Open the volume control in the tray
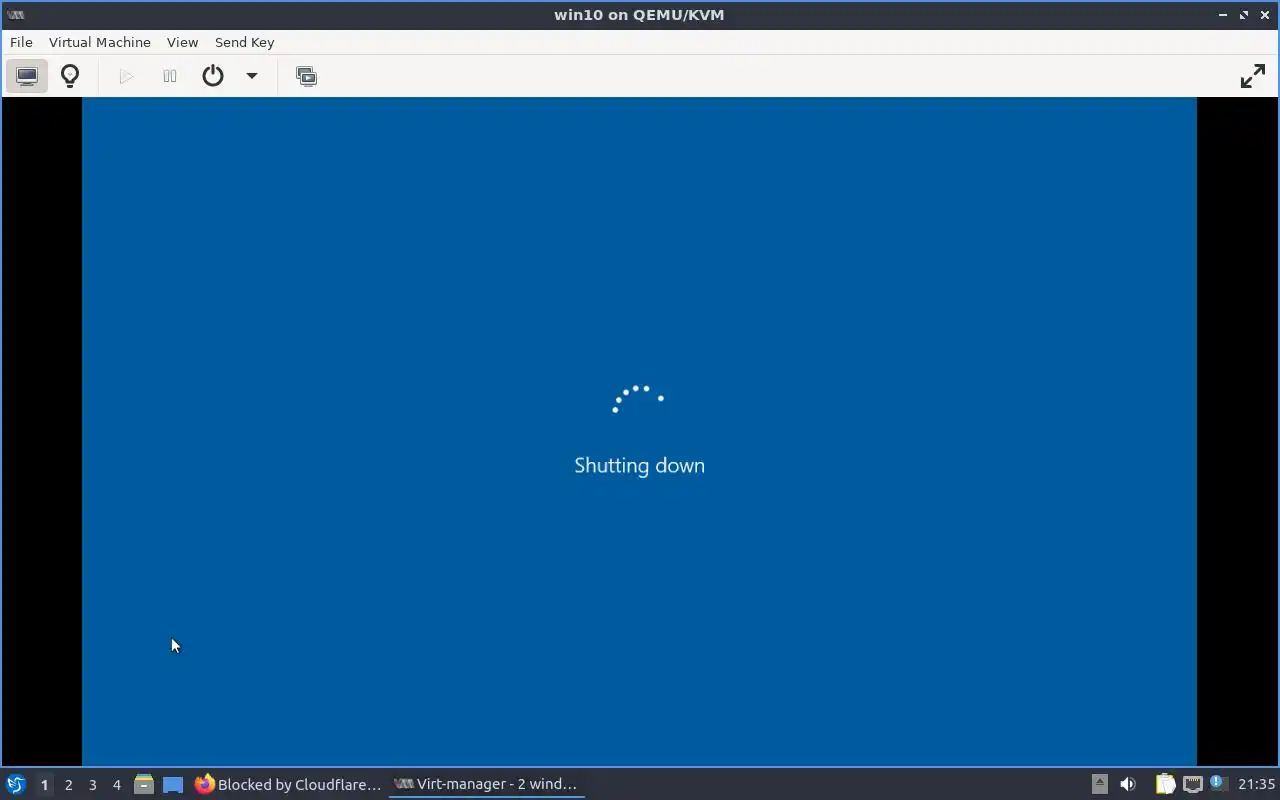This screenshot has height=800, width=1280. pos(1128,784)
